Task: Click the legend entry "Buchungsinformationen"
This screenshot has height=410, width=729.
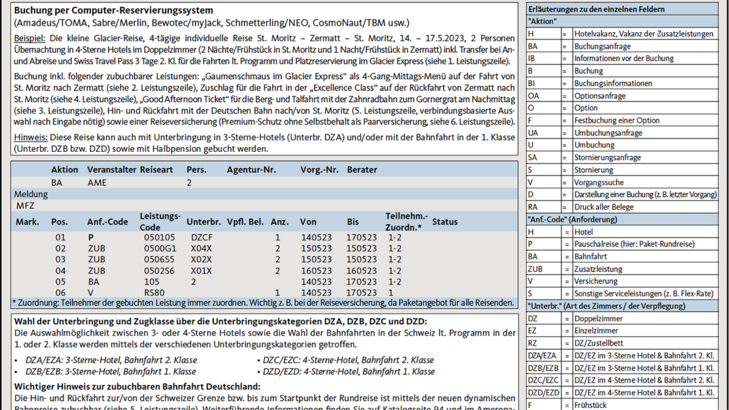Action: point(613,84)
